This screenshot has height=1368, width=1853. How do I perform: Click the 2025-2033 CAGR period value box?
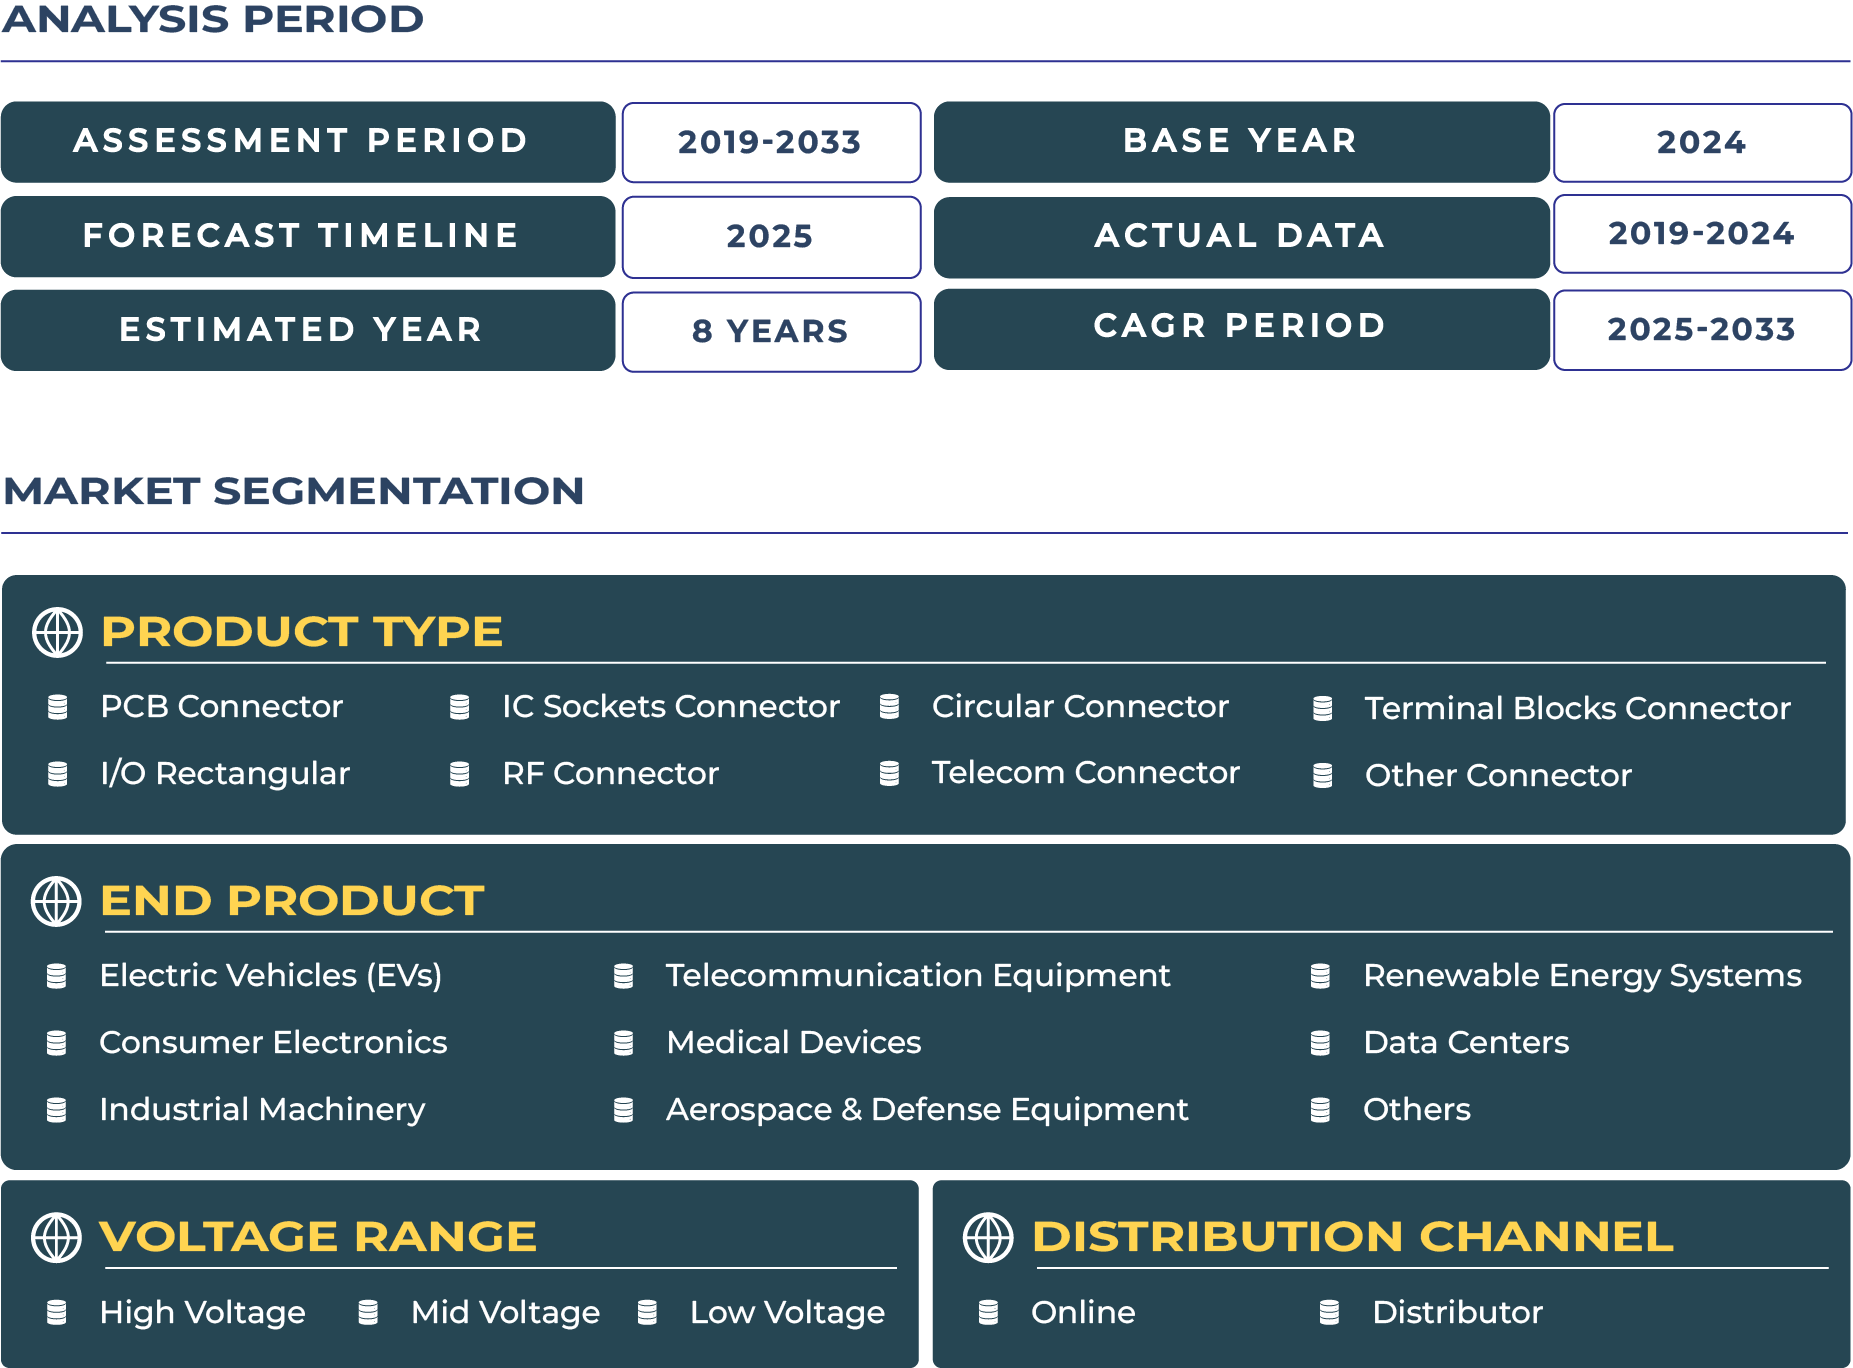[1702, 330]
